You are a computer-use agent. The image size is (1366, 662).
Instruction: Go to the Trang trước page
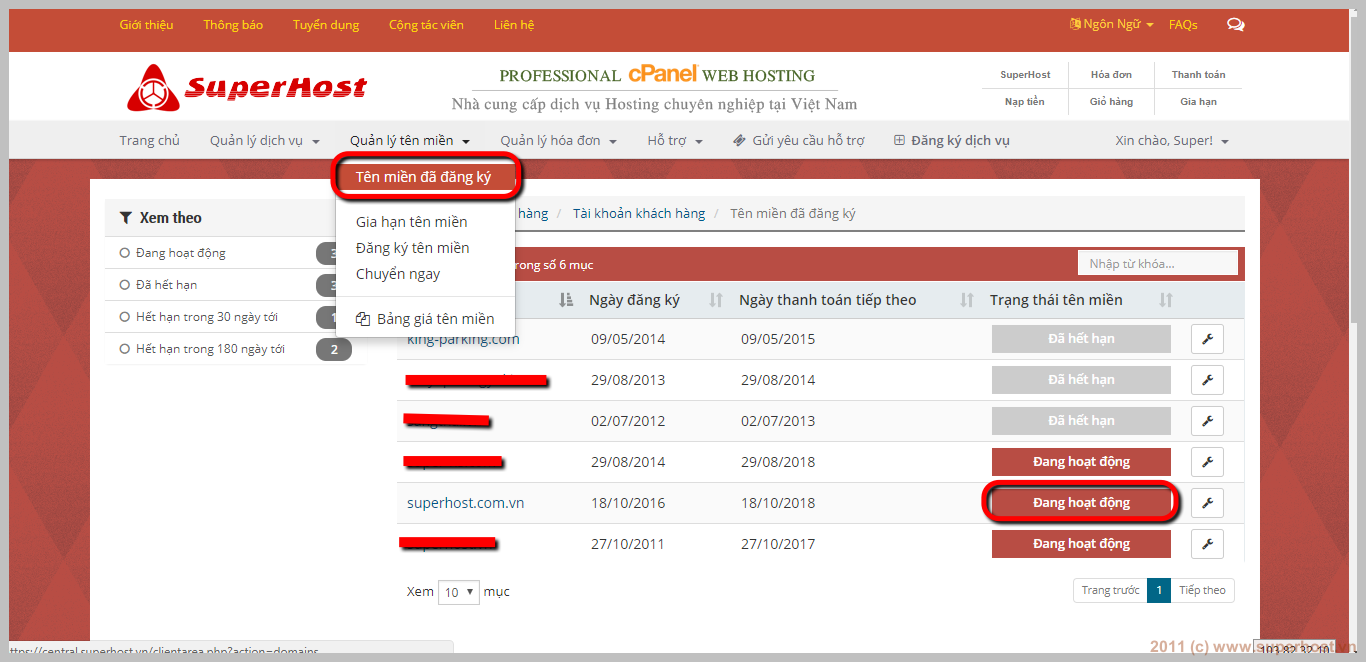(x=1110, y=591)
